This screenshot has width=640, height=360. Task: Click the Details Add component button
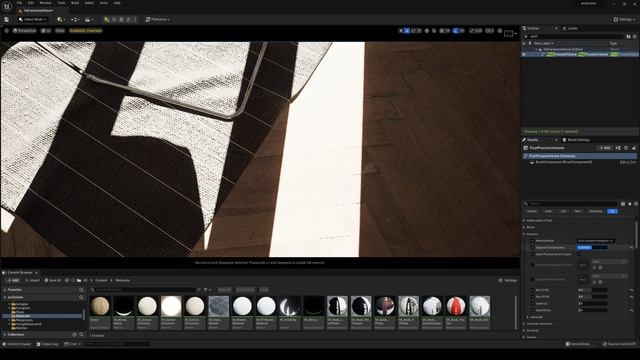pyautogui.click(x=604, y=148)
